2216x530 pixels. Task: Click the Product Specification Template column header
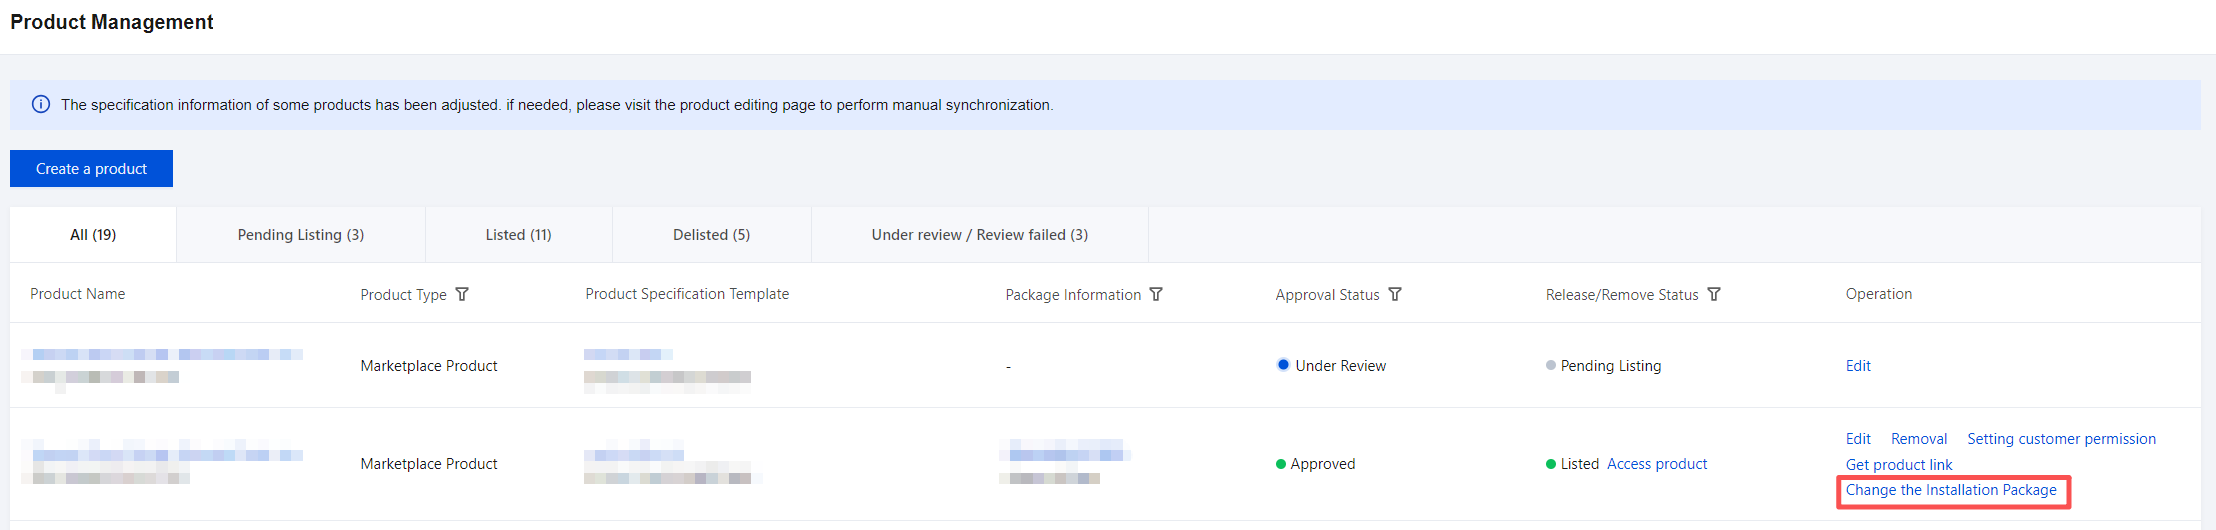[687, 294]
